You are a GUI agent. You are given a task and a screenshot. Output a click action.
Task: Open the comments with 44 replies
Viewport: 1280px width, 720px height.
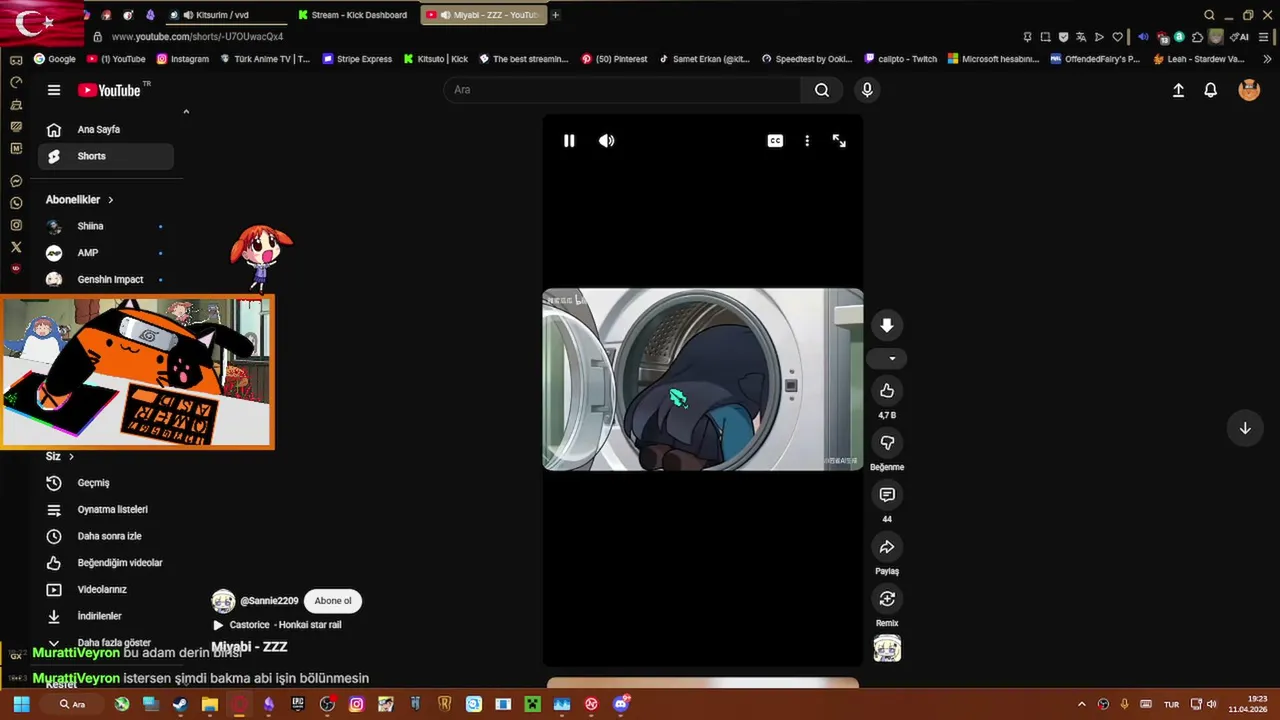(x=887, y=495)
